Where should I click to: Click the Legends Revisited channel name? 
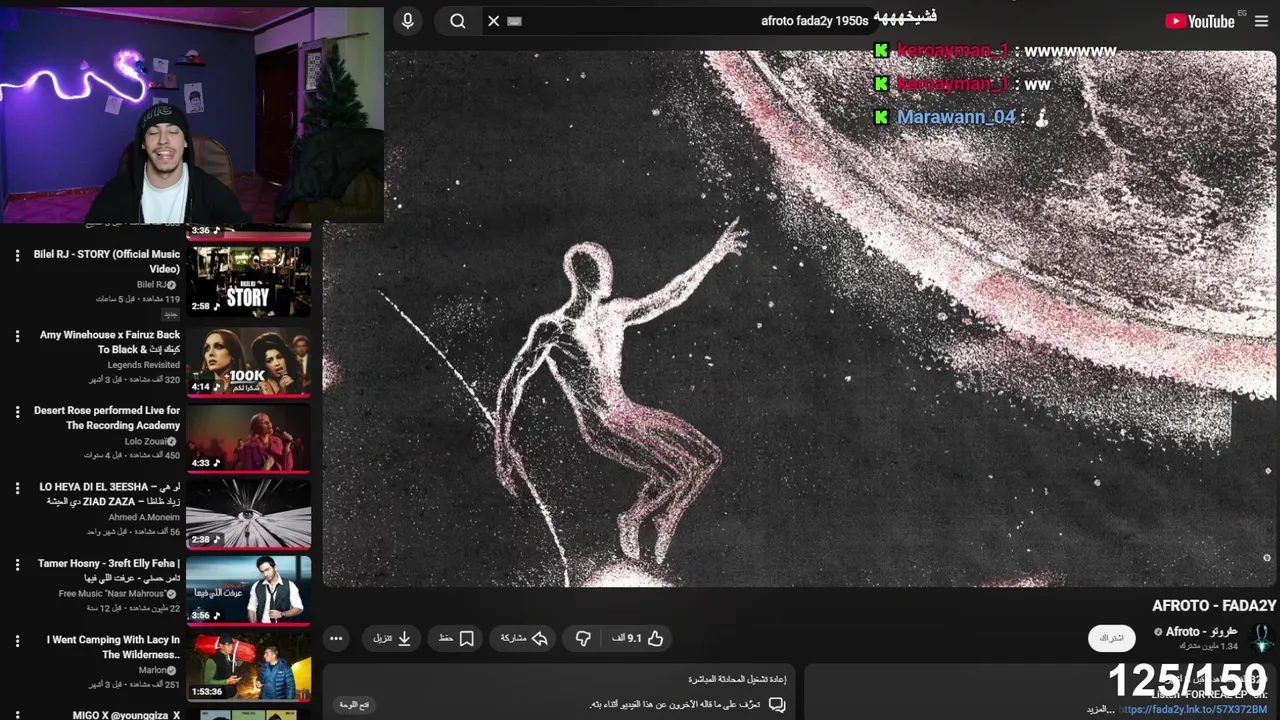144,365
